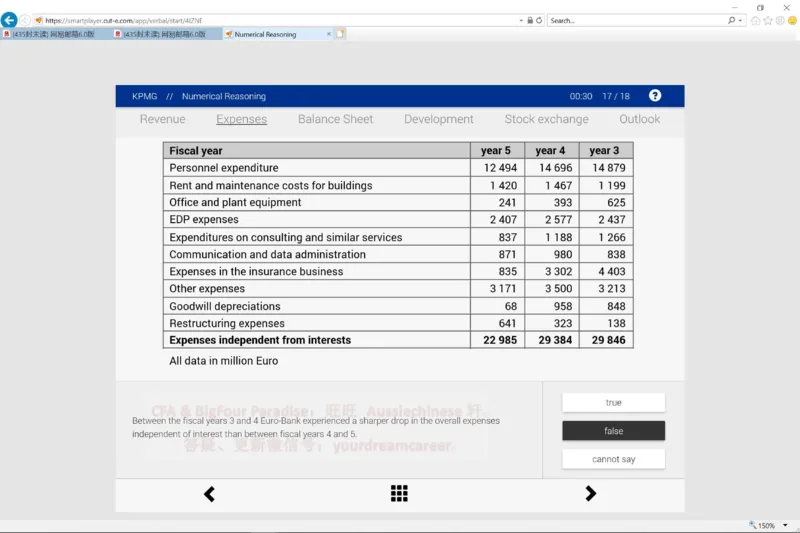Click the 'Fiscal year' header cell

tap(316, 150)
